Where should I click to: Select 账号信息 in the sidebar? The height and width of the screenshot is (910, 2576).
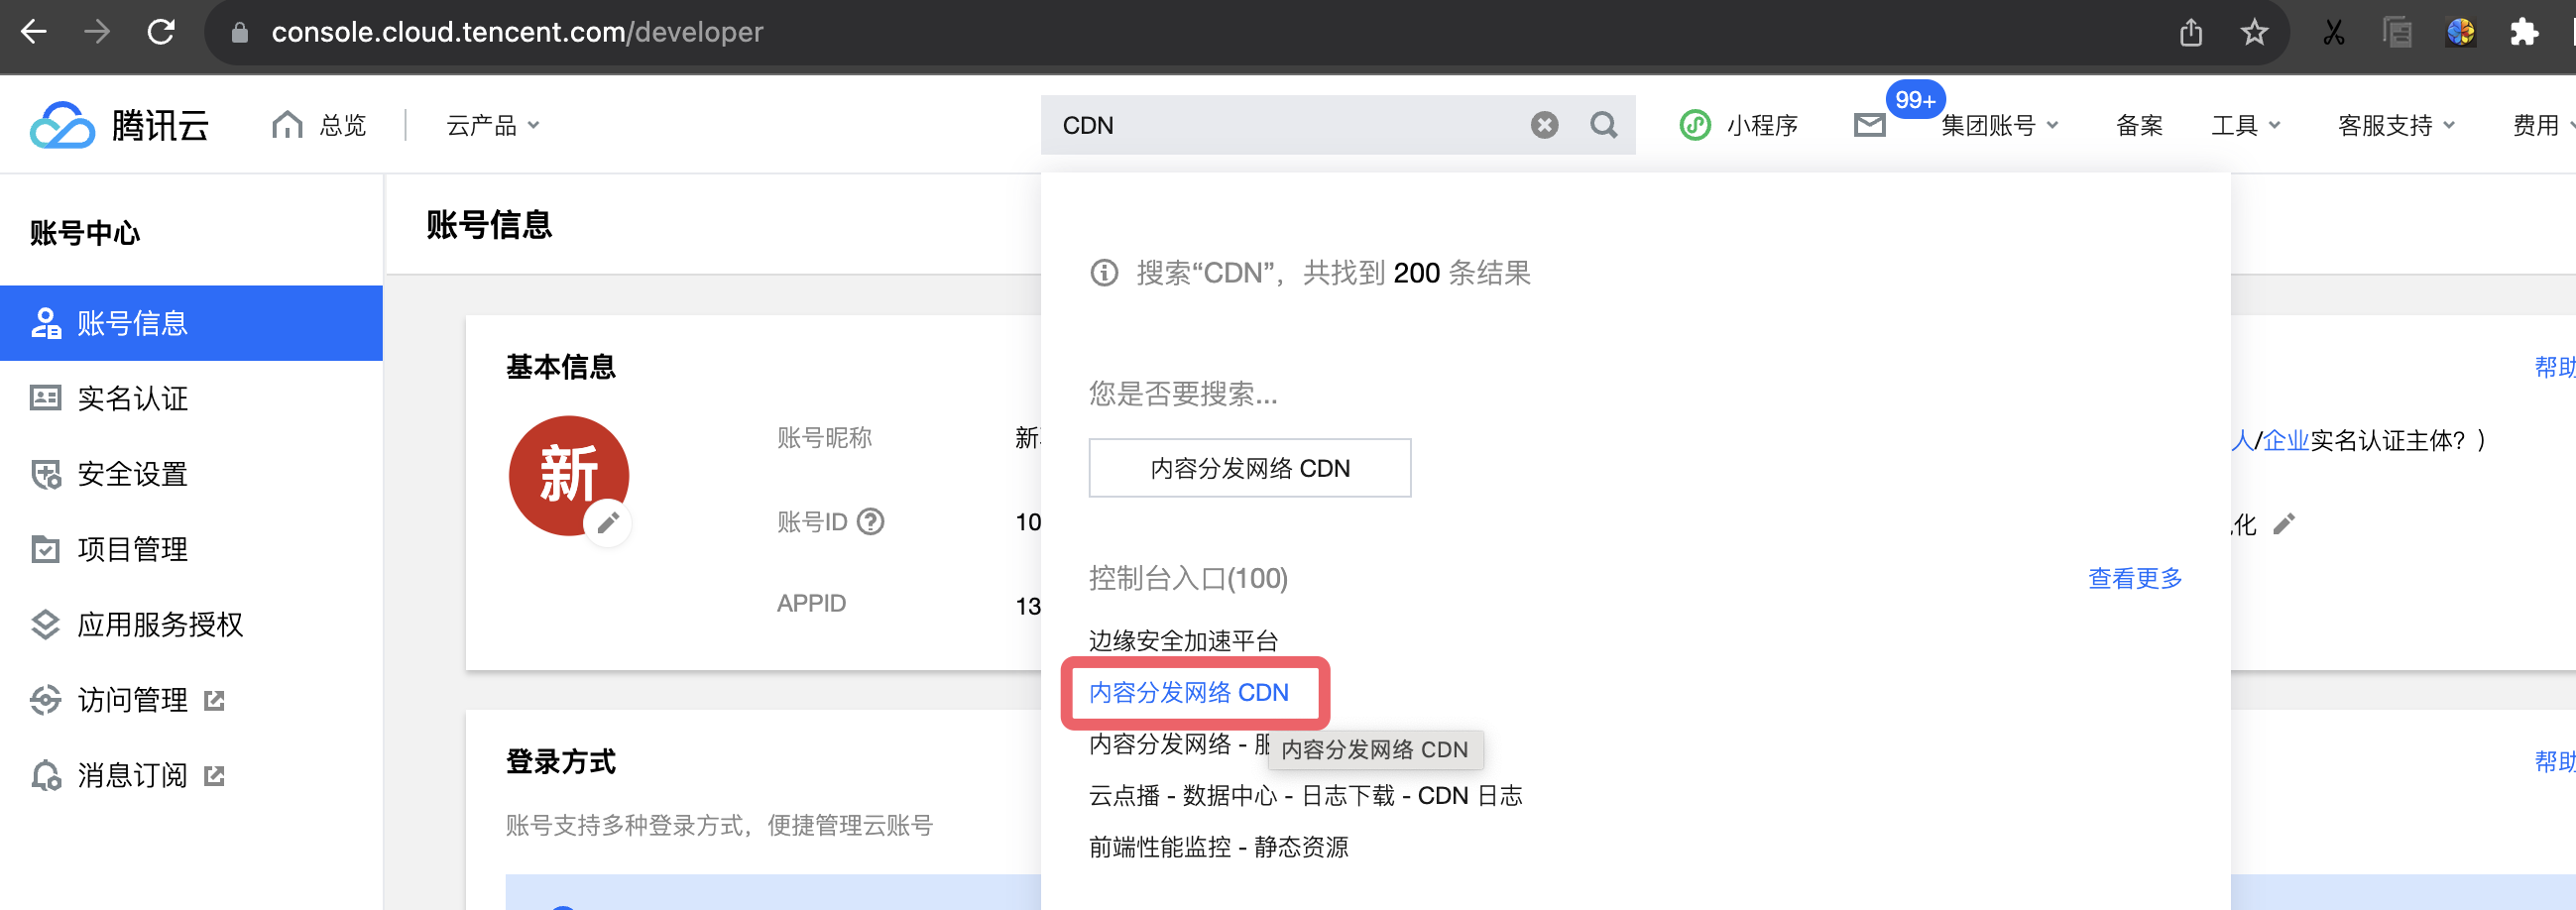(x=191, y=323)
